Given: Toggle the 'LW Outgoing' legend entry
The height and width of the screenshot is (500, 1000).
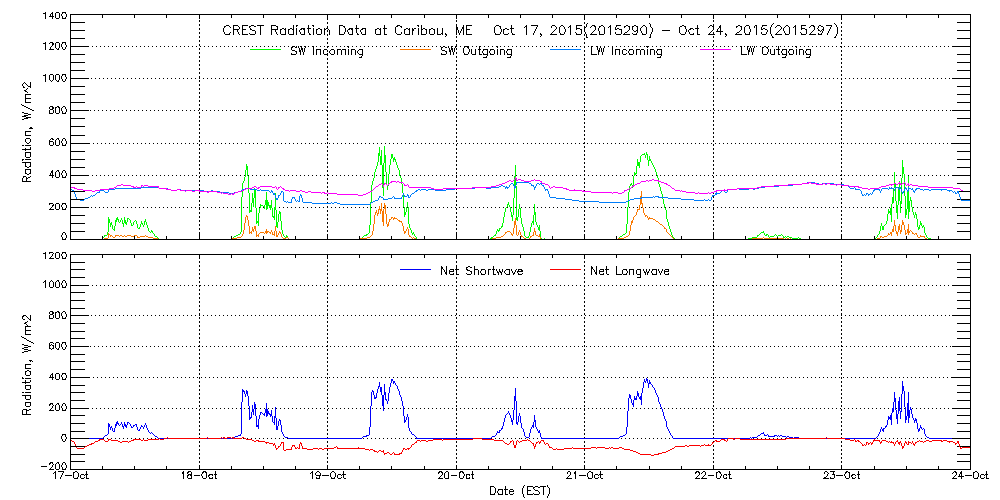Looking at the screenshot, I should point(775,52).
